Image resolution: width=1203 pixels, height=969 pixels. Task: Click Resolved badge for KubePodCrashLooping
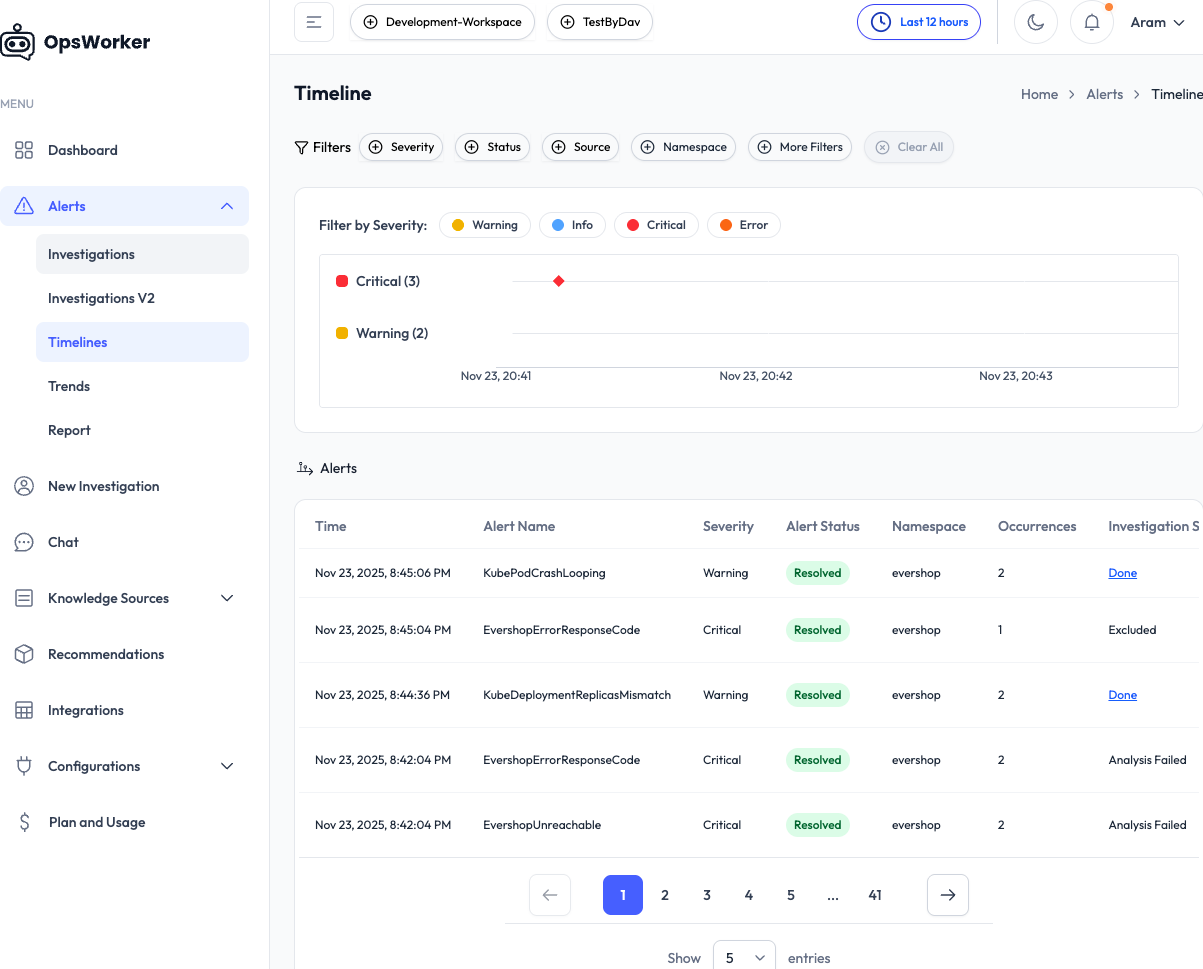[x=817, y=573]
